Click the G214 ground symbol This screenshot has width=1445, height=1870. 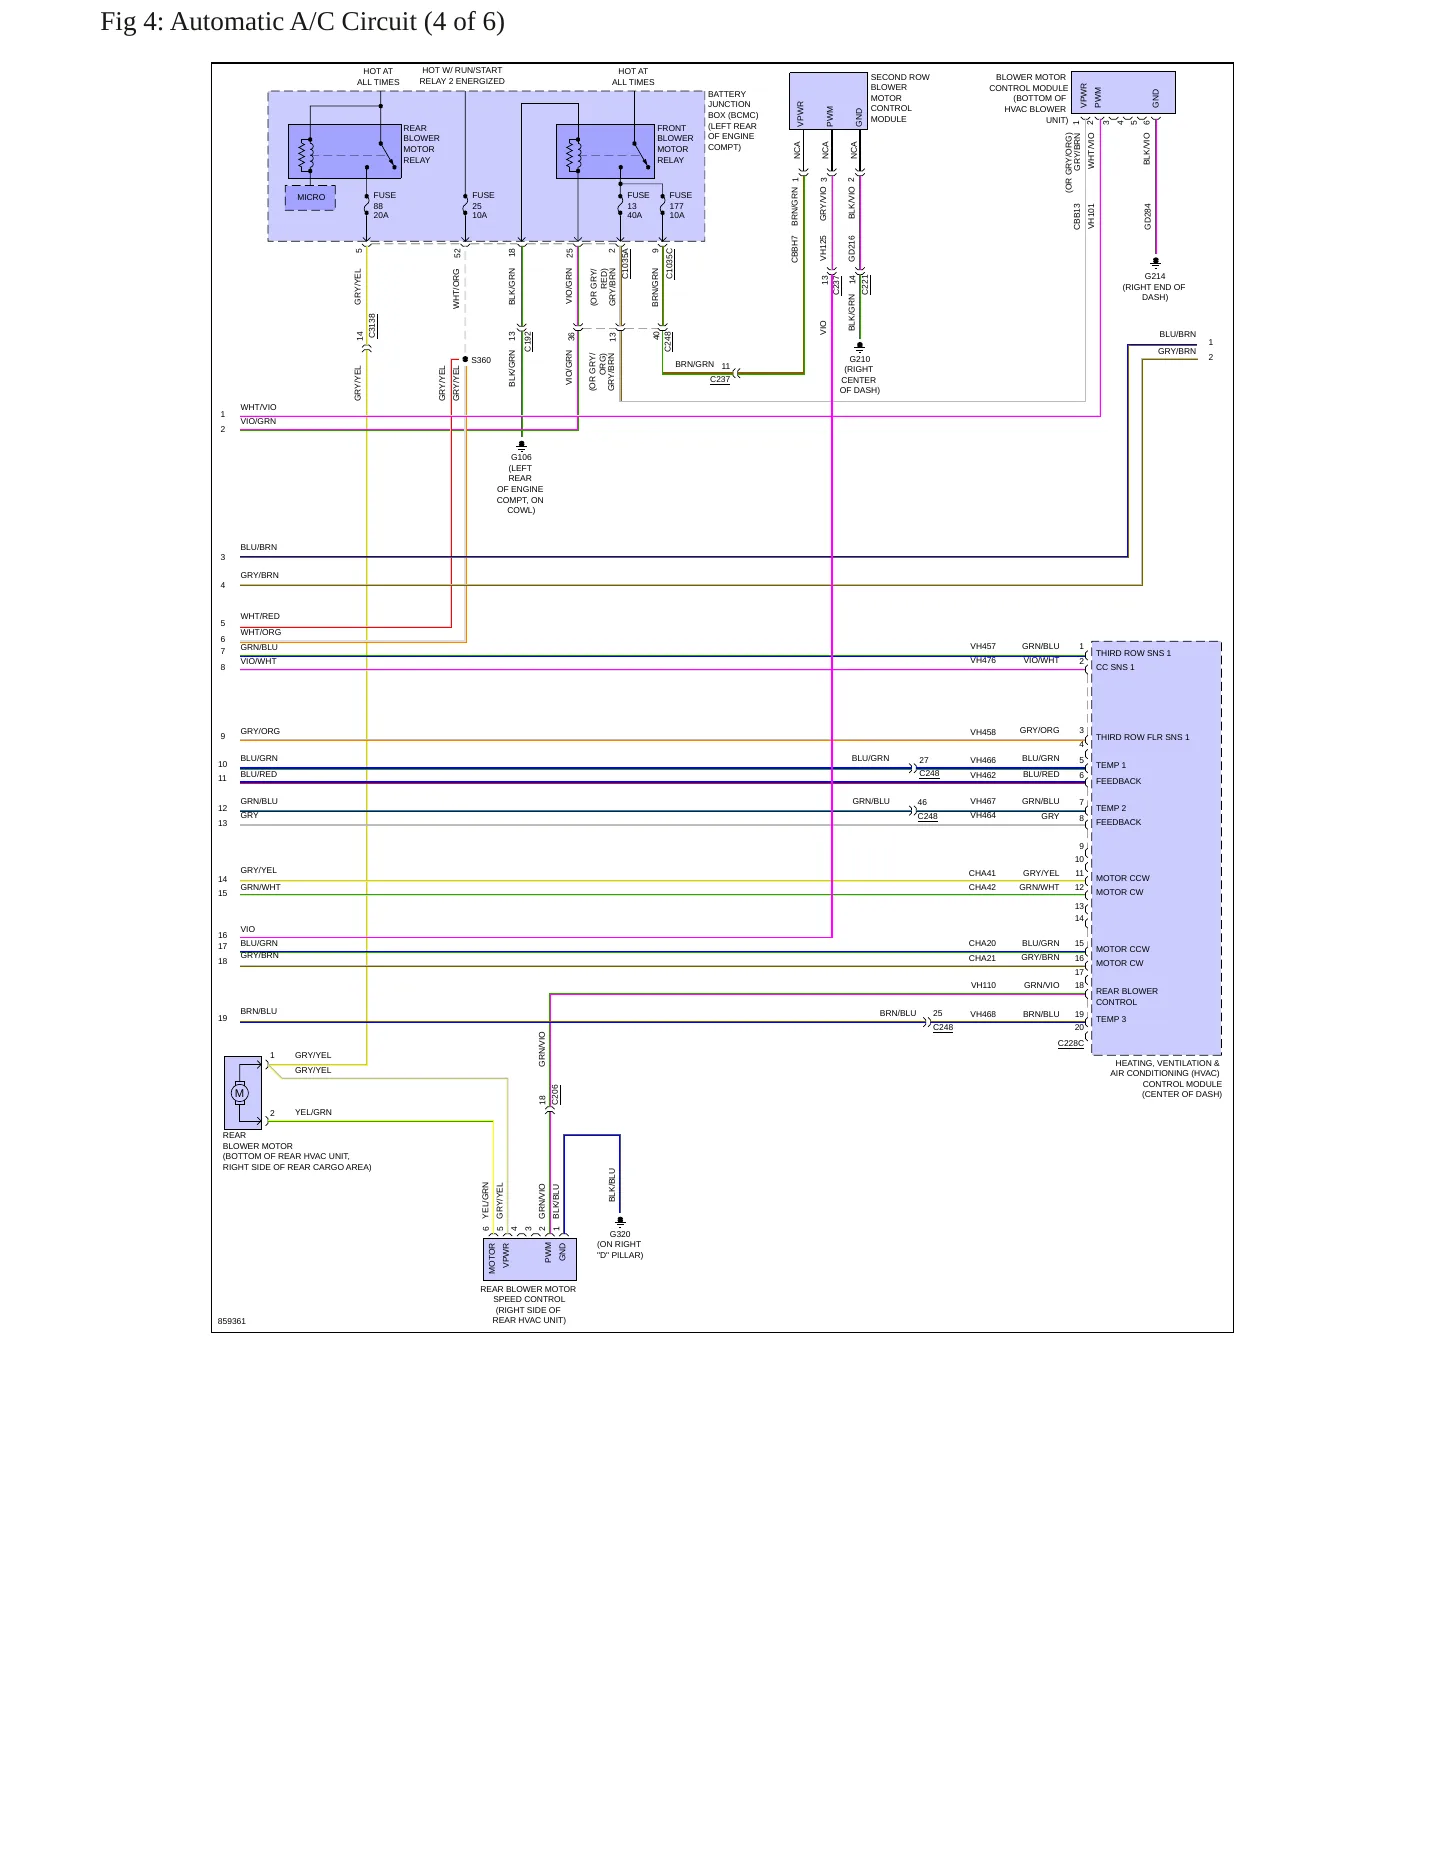click(x=1156, y=263)
